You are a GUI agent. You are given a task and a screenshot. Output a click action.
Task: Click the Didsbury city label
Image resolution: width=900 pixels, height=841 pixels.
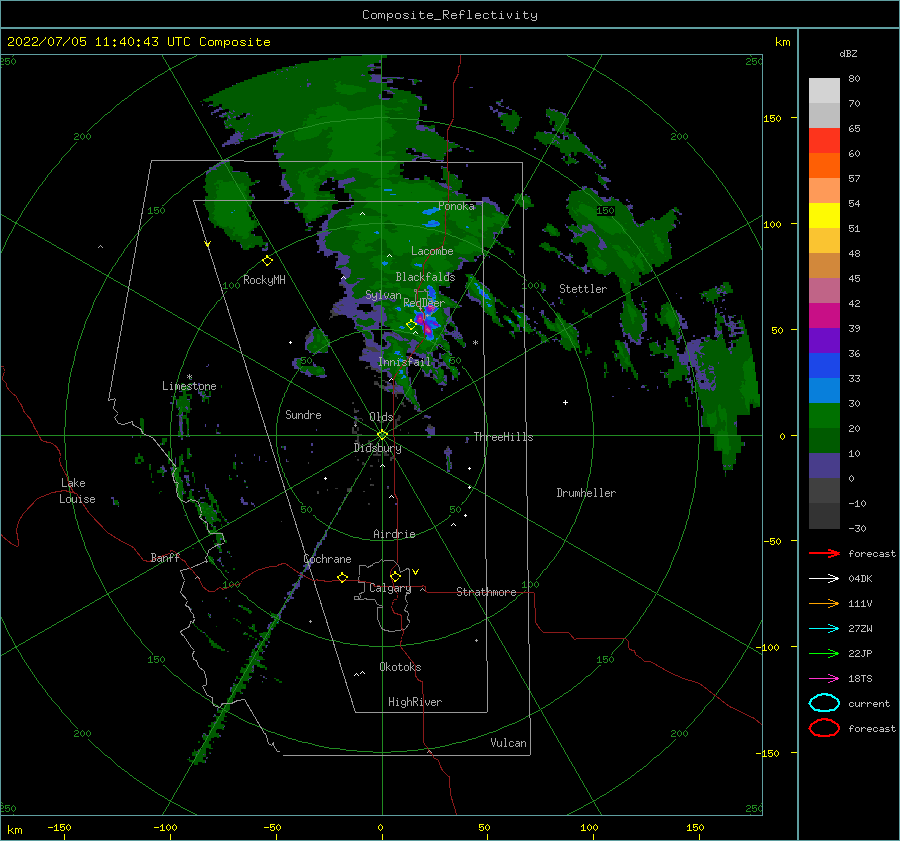pyautogui.click(x=377, y=448)
